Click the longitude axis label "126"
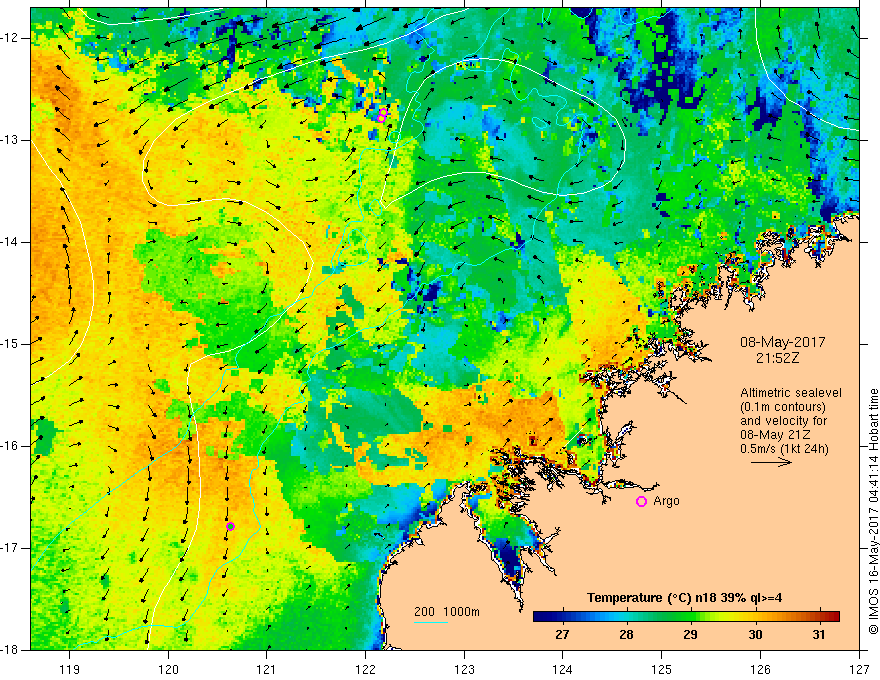880x680 pixels. tap(760, 669)
